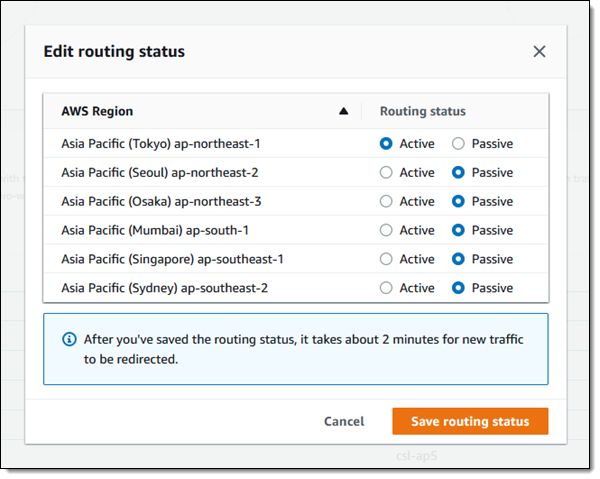Close the Edit routing status dialog

[539, 51]
